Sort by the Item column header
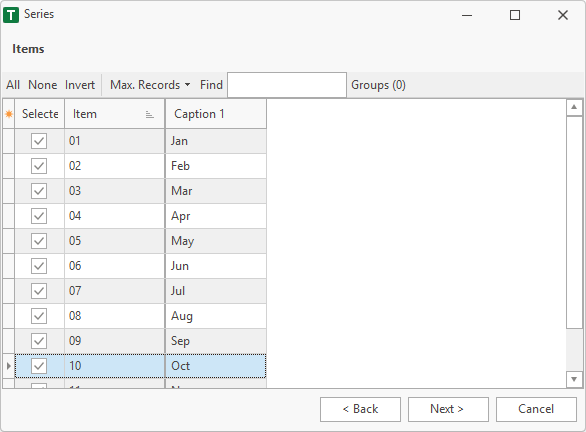The height and width of the screenshot is (432, 586). click(115, 114)
